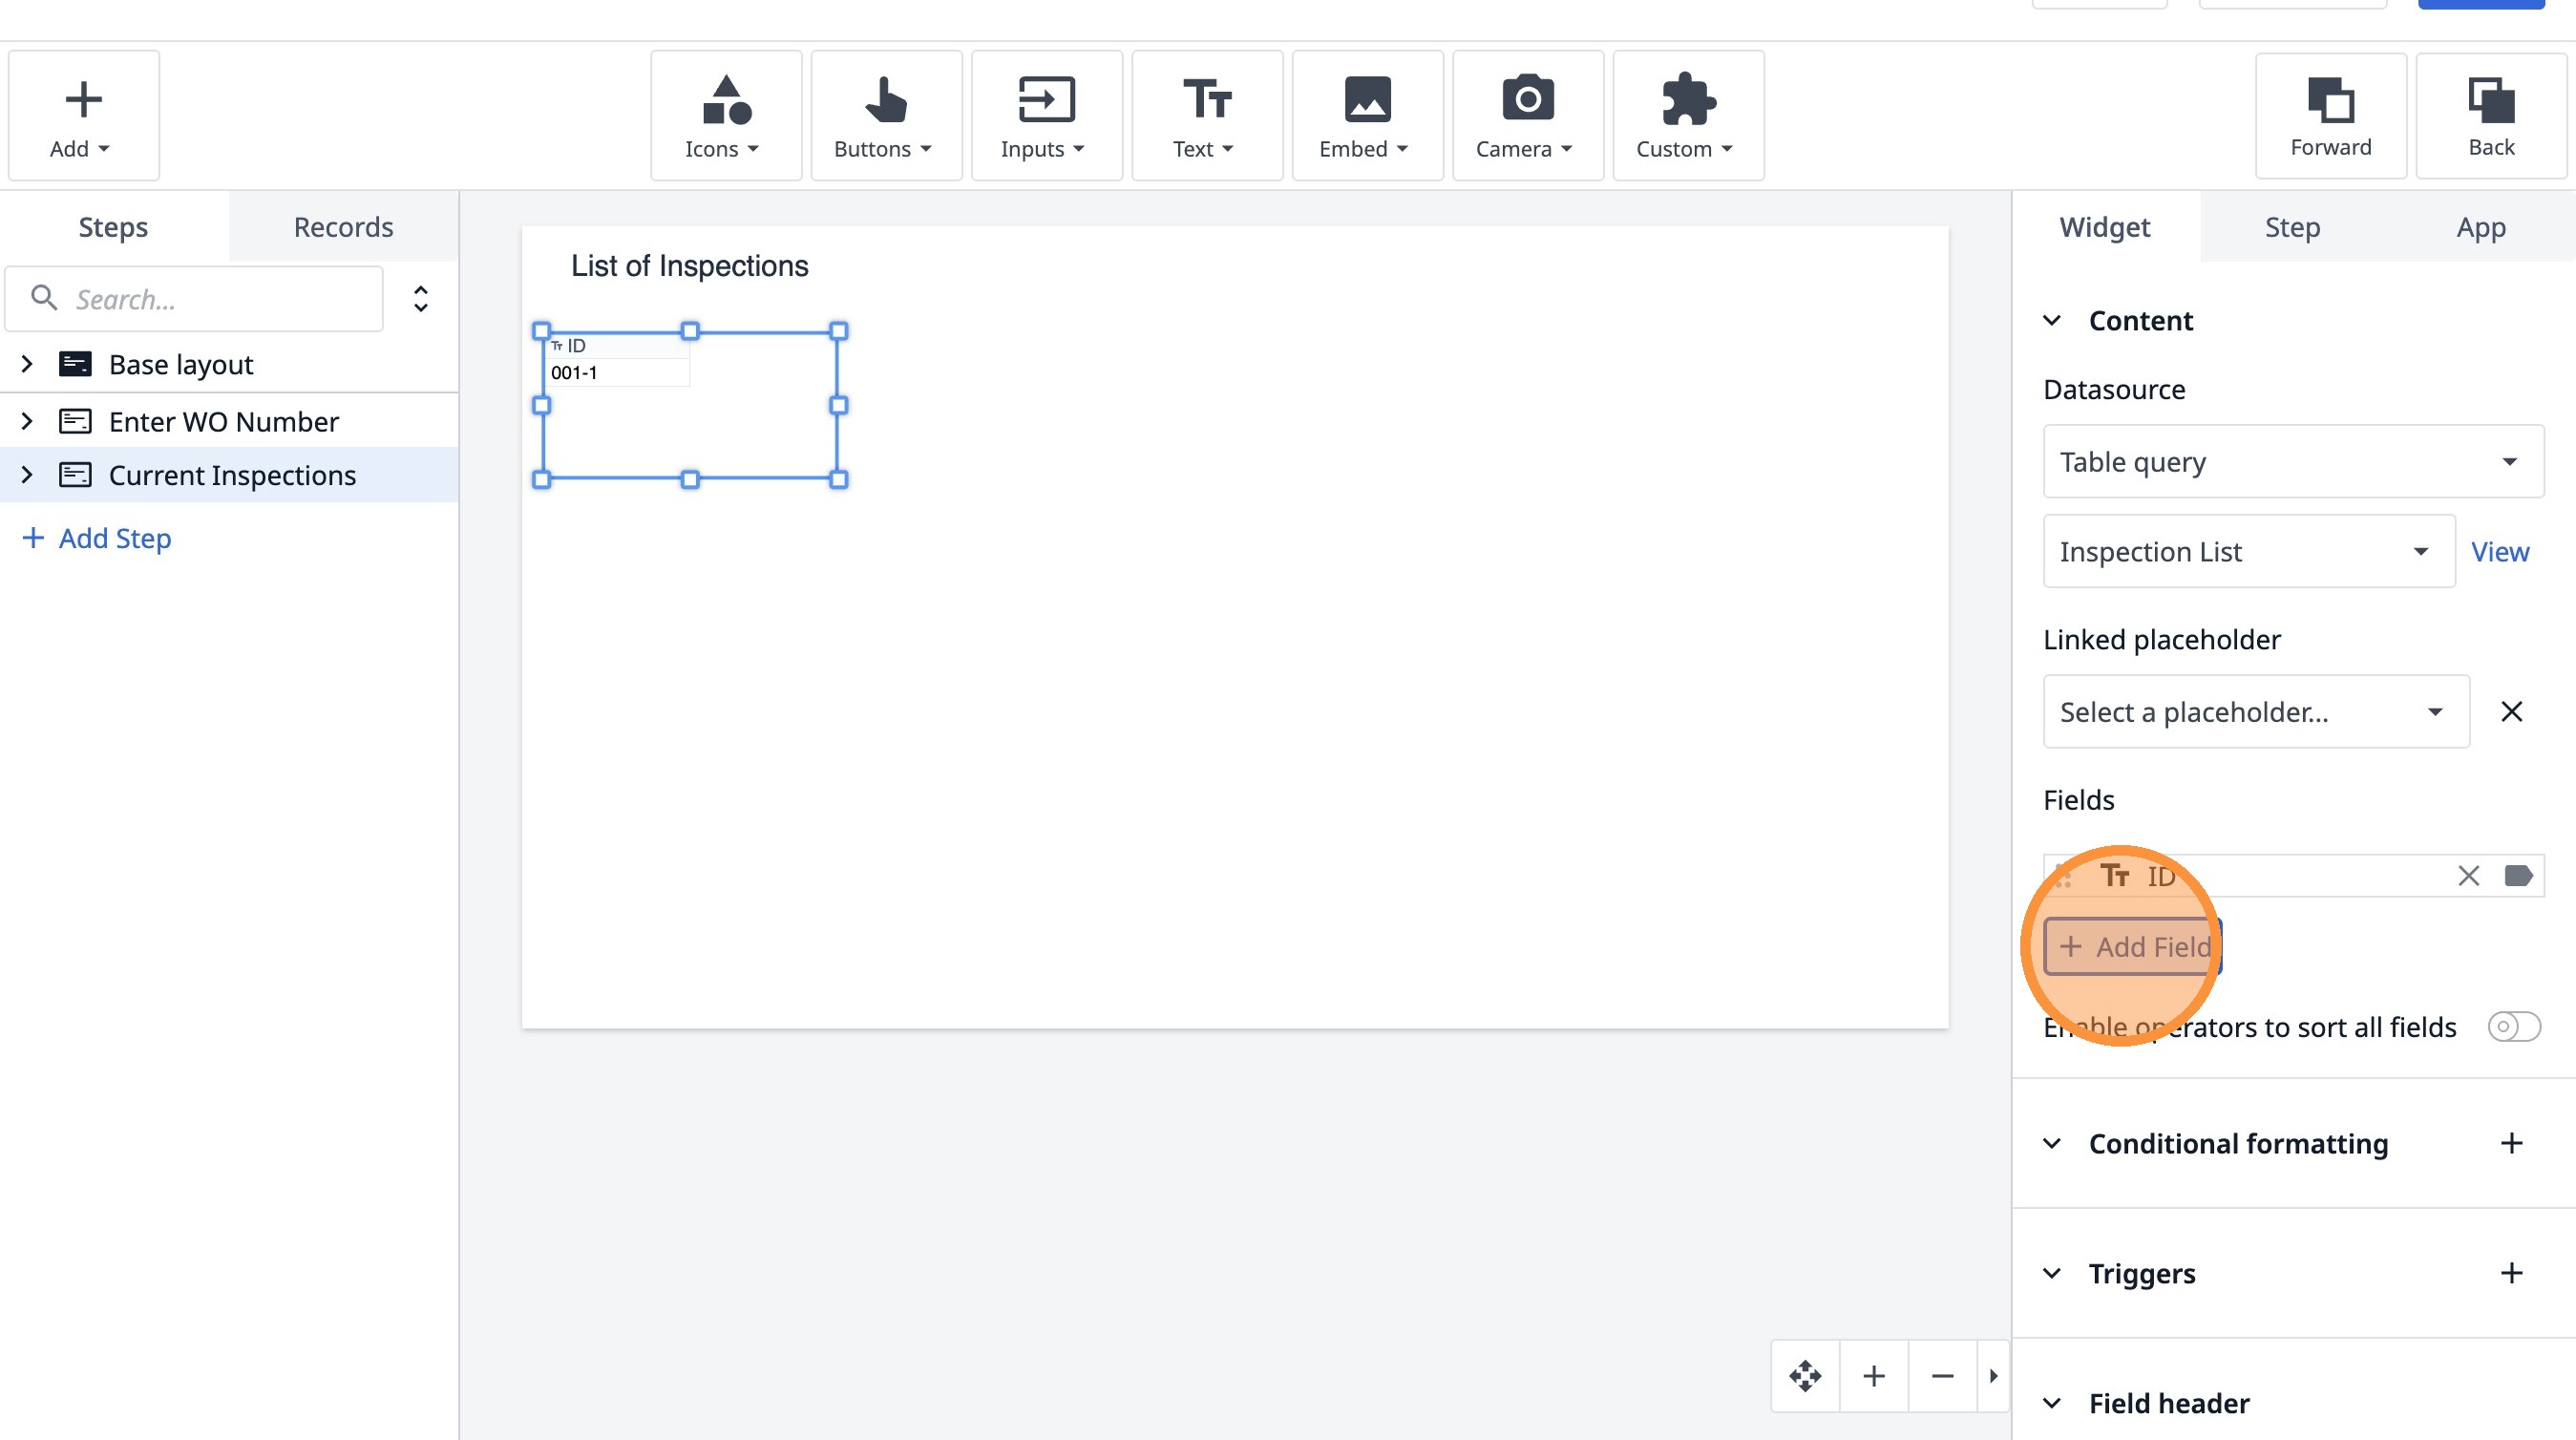The height and width of the screenshot is (1440, 2576).
Task: Click the View query link
Action: [x=2499, y=551]
